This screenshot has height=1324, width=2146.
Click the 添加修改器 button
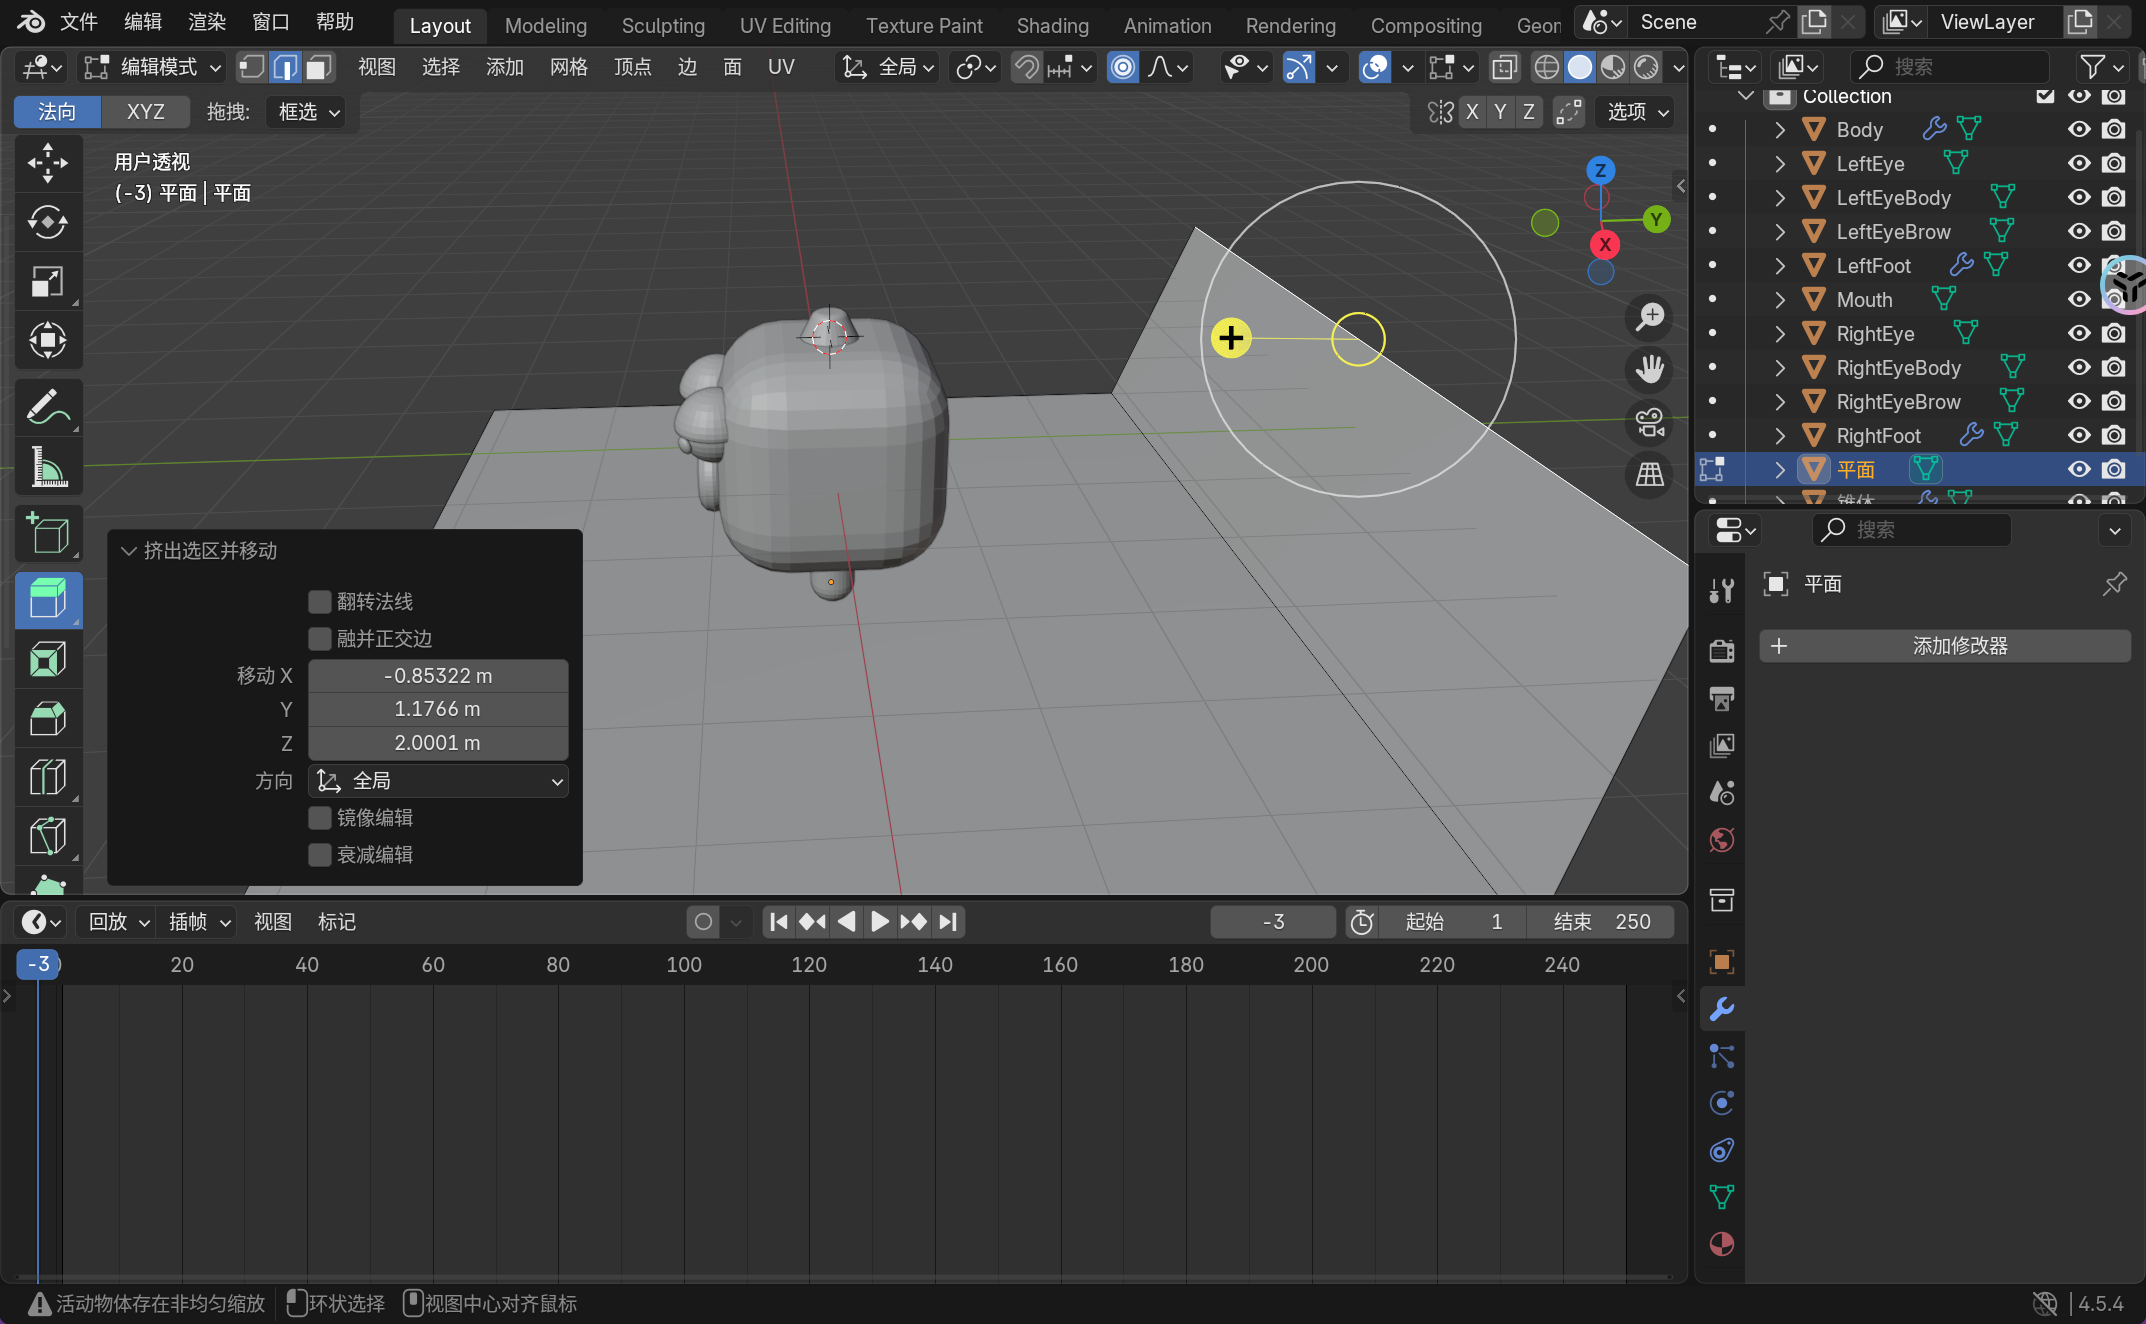coord(1944,646)
